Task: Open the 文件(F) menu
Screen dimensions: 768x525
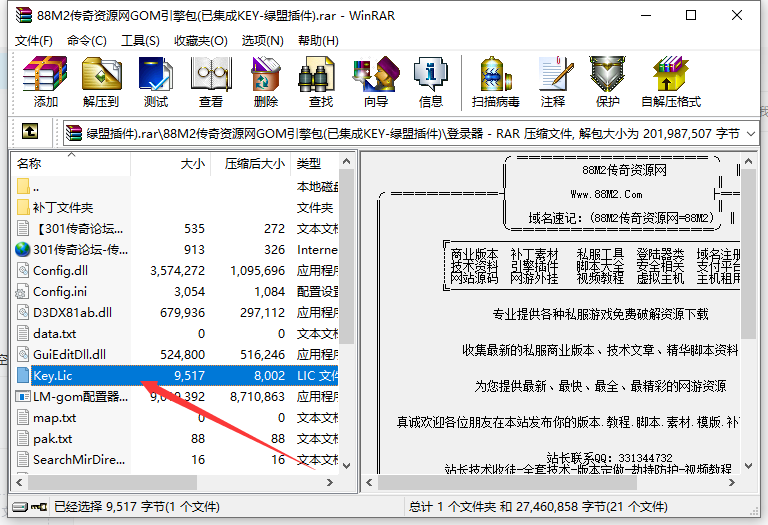Action: coord(34,41)
